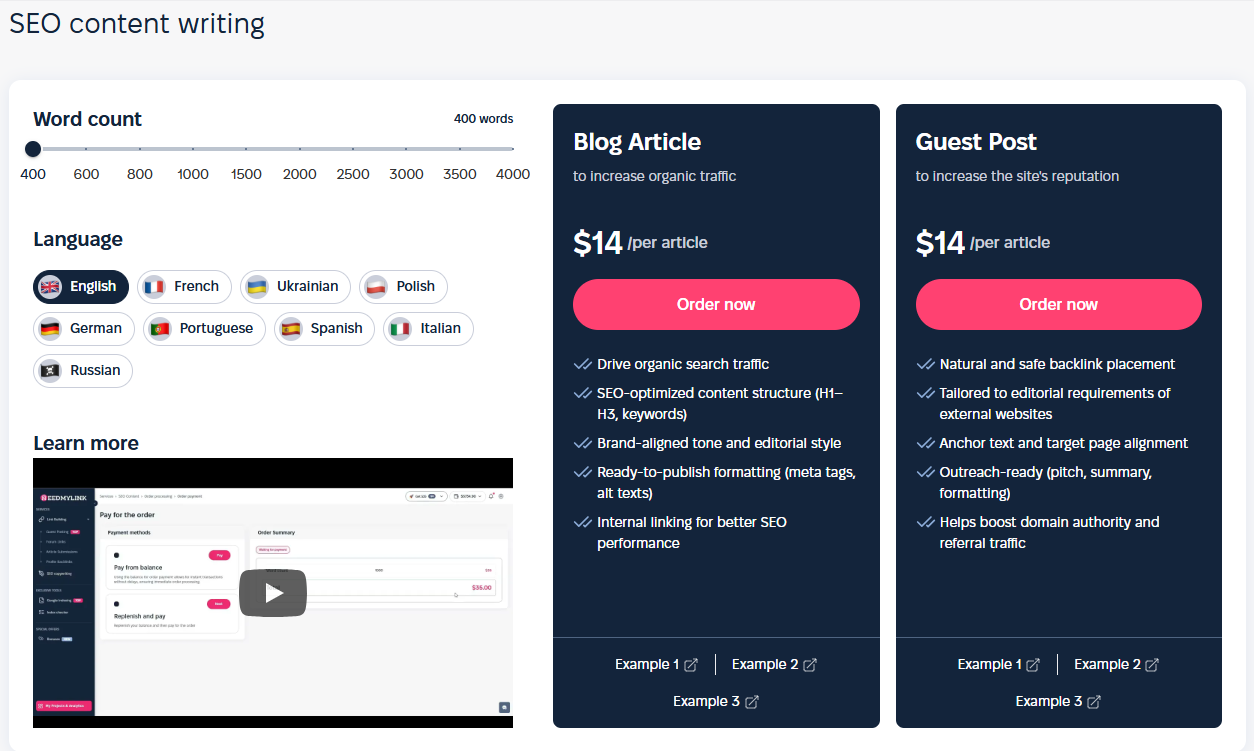Select Polish language option
The width and height of the screenshot is (1254, 751).
coord(403,287)
